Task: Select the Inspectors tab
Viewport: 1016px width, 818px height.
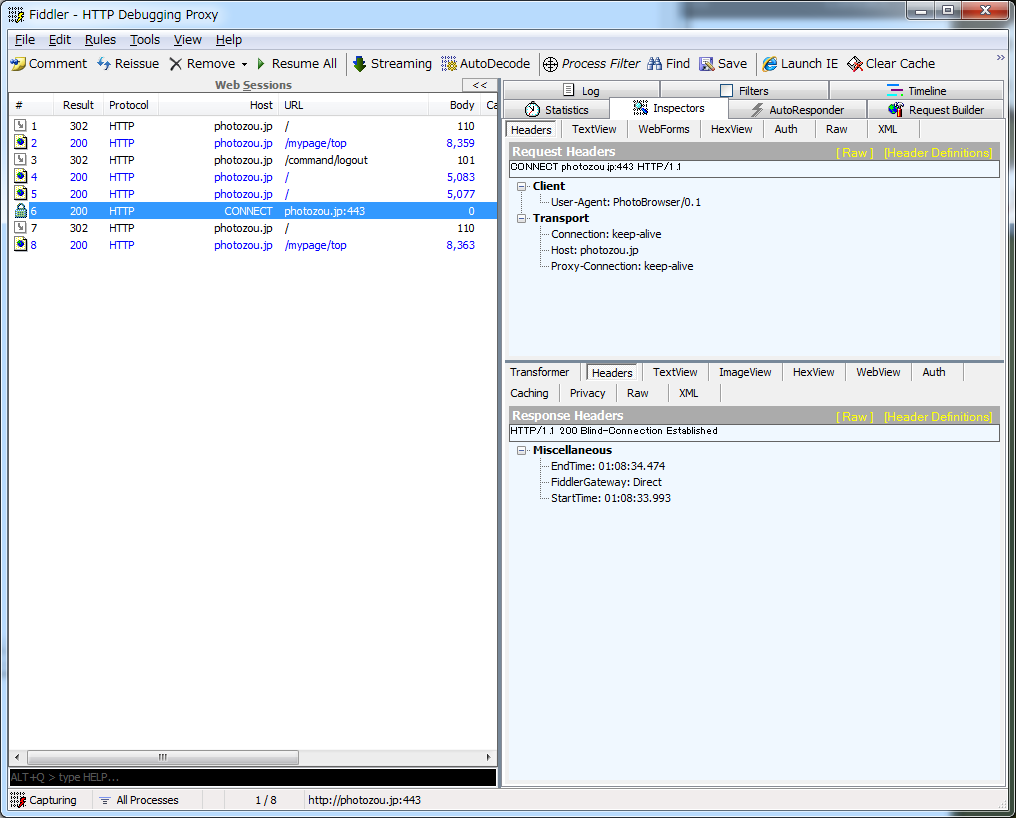Action: (669, 108)
